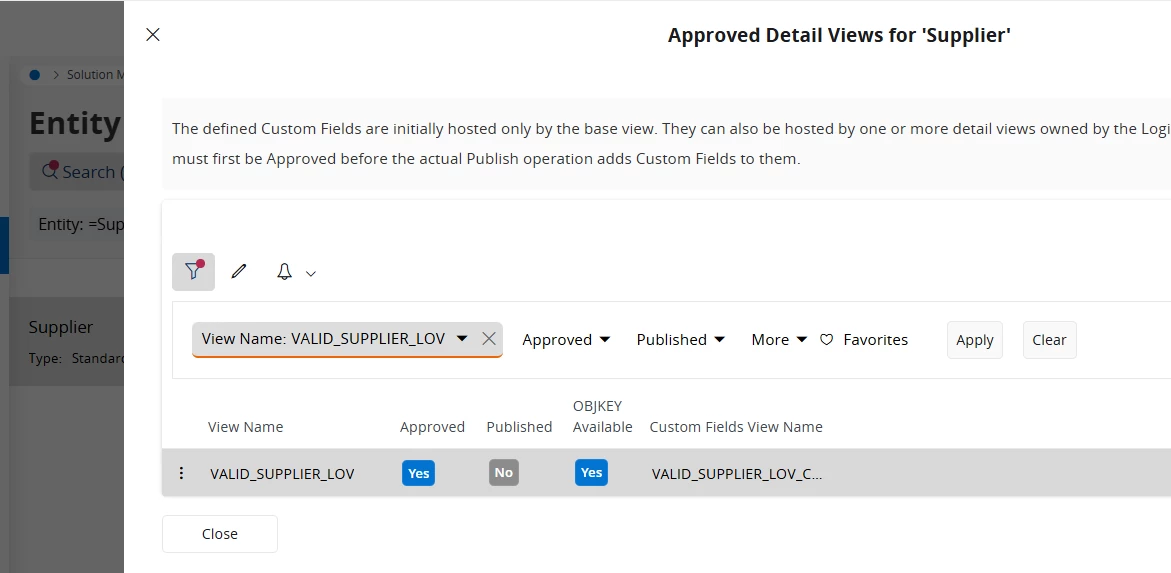
Task: Click the background Search icon
Action: coord(49,172)
